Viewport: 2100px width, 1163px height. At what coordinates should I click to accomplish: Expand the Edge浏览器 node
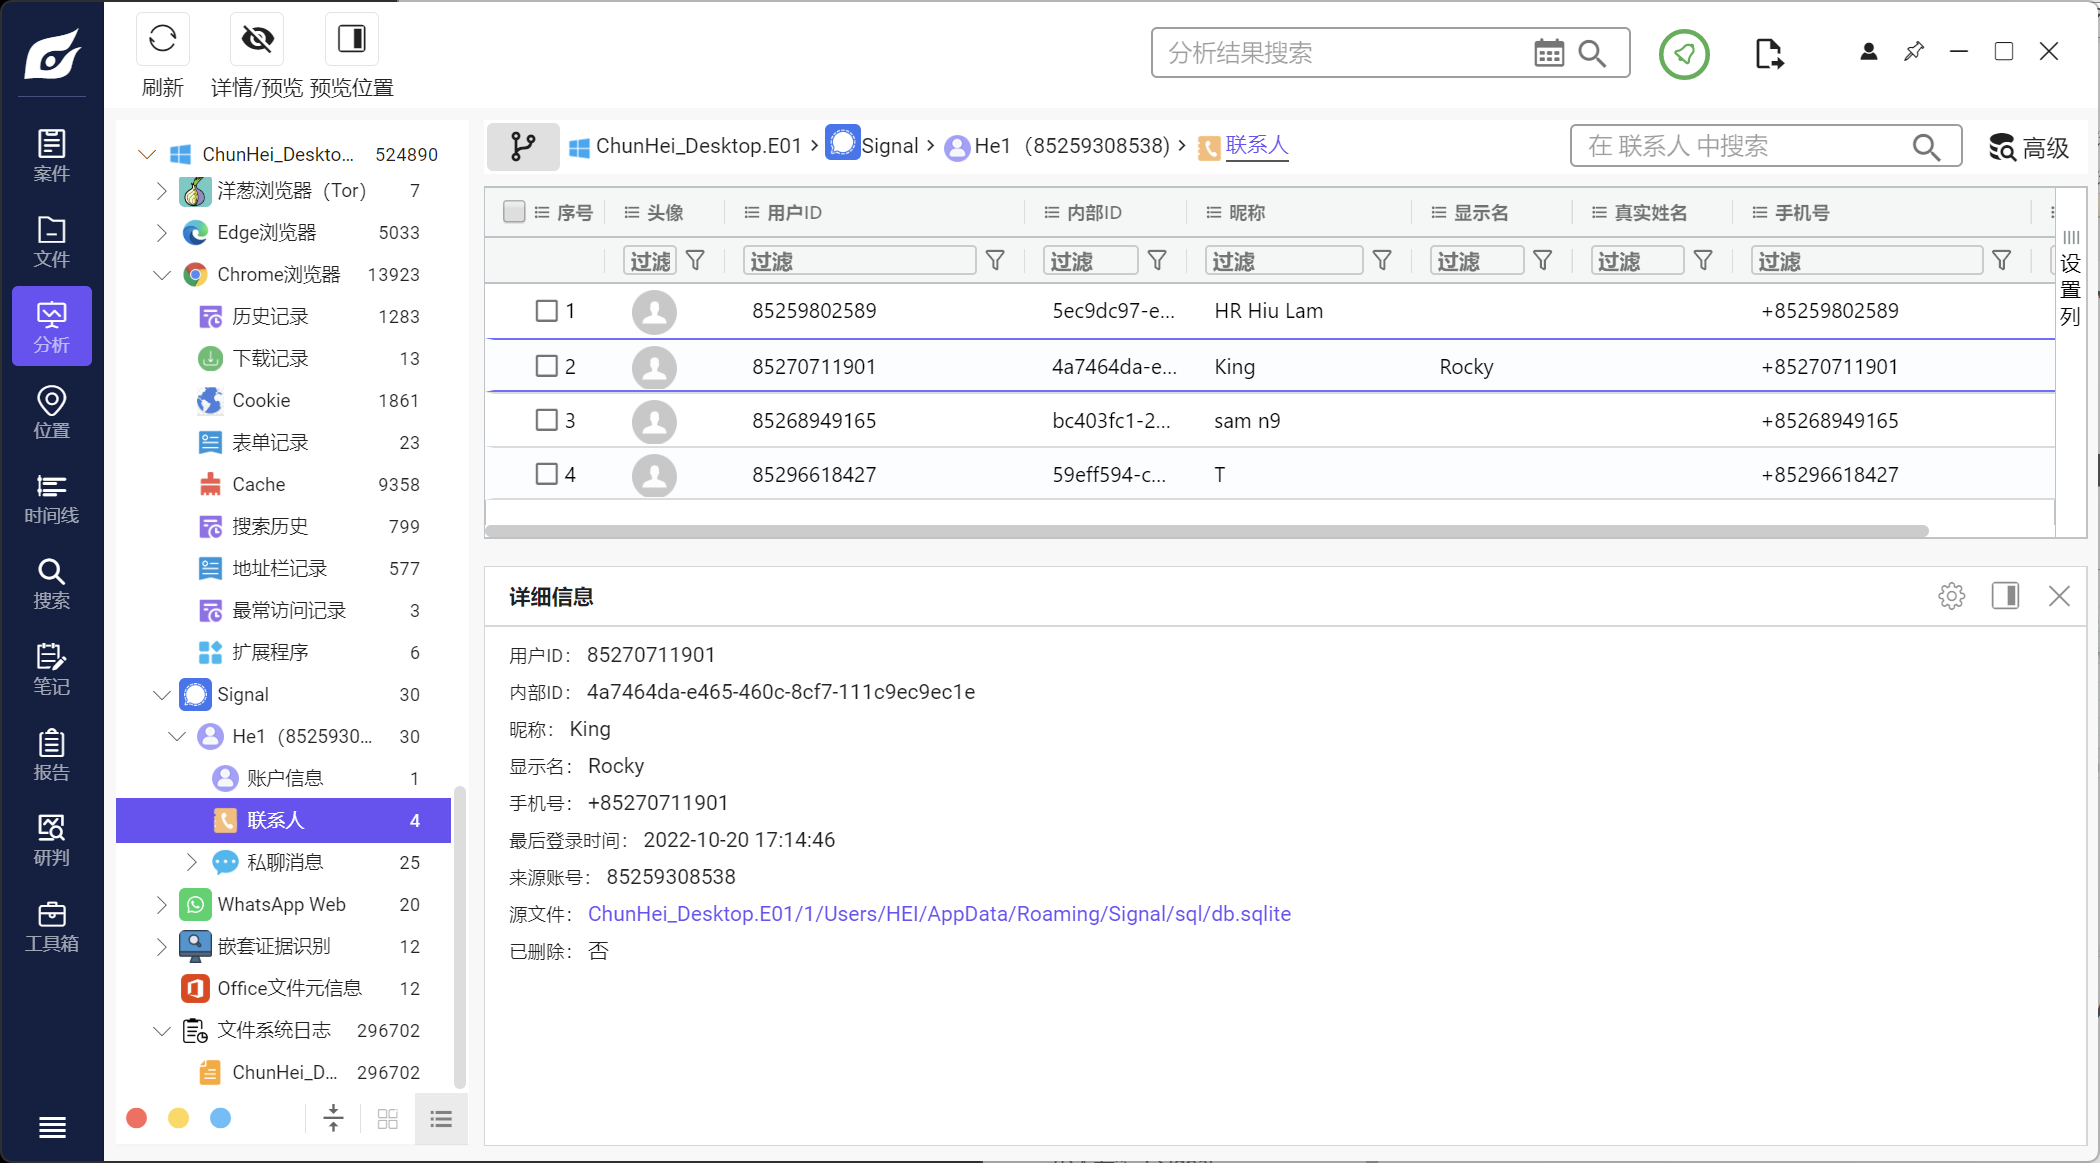click(x=162, y=232)
